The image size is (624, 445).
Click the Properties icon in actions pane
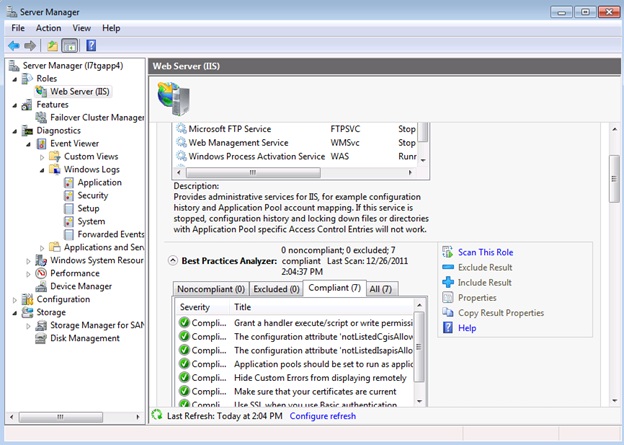click(448, 297)
